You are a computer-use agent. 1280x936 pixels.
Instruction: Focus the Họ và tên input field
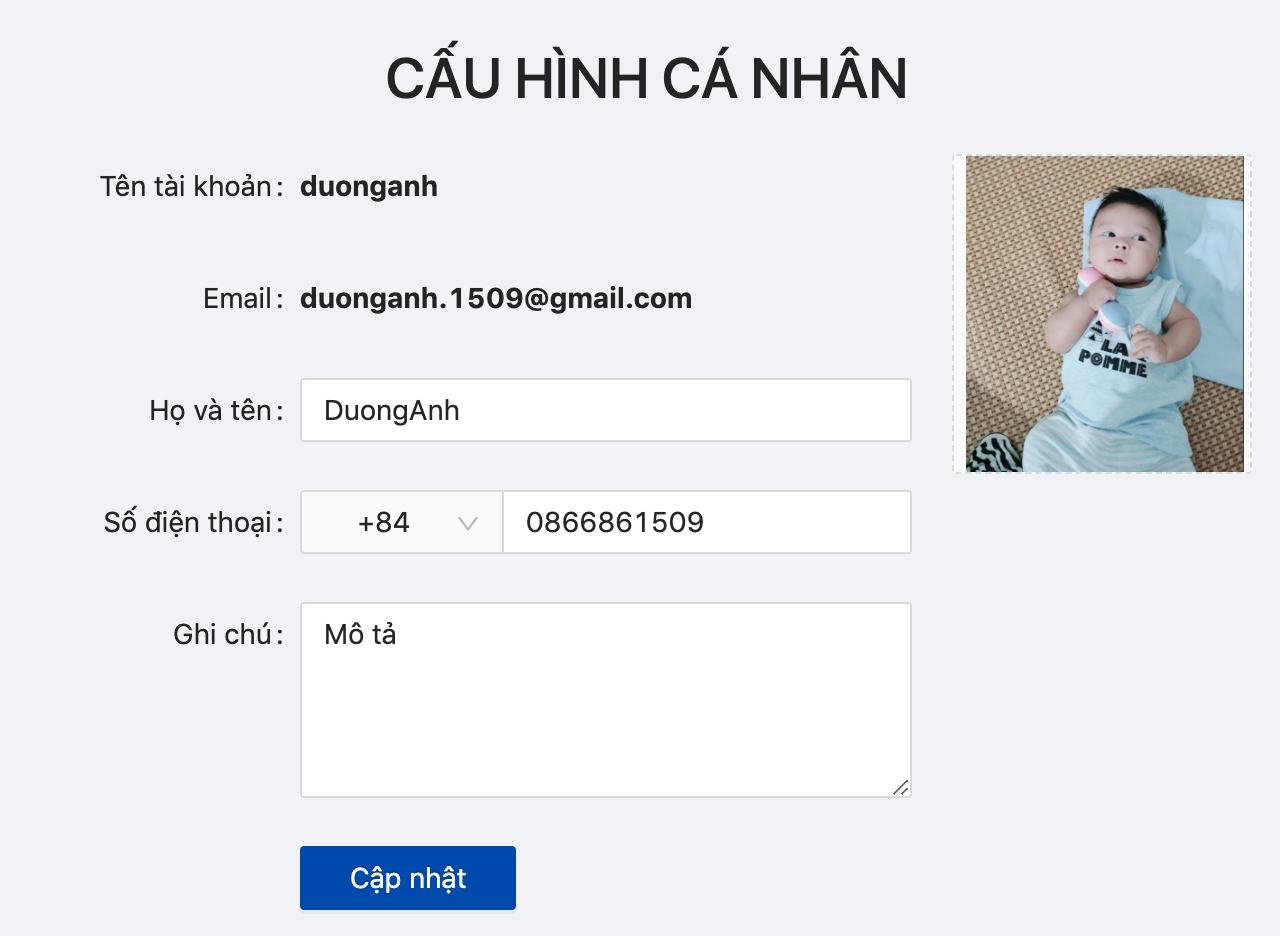(x=606, y=410)
